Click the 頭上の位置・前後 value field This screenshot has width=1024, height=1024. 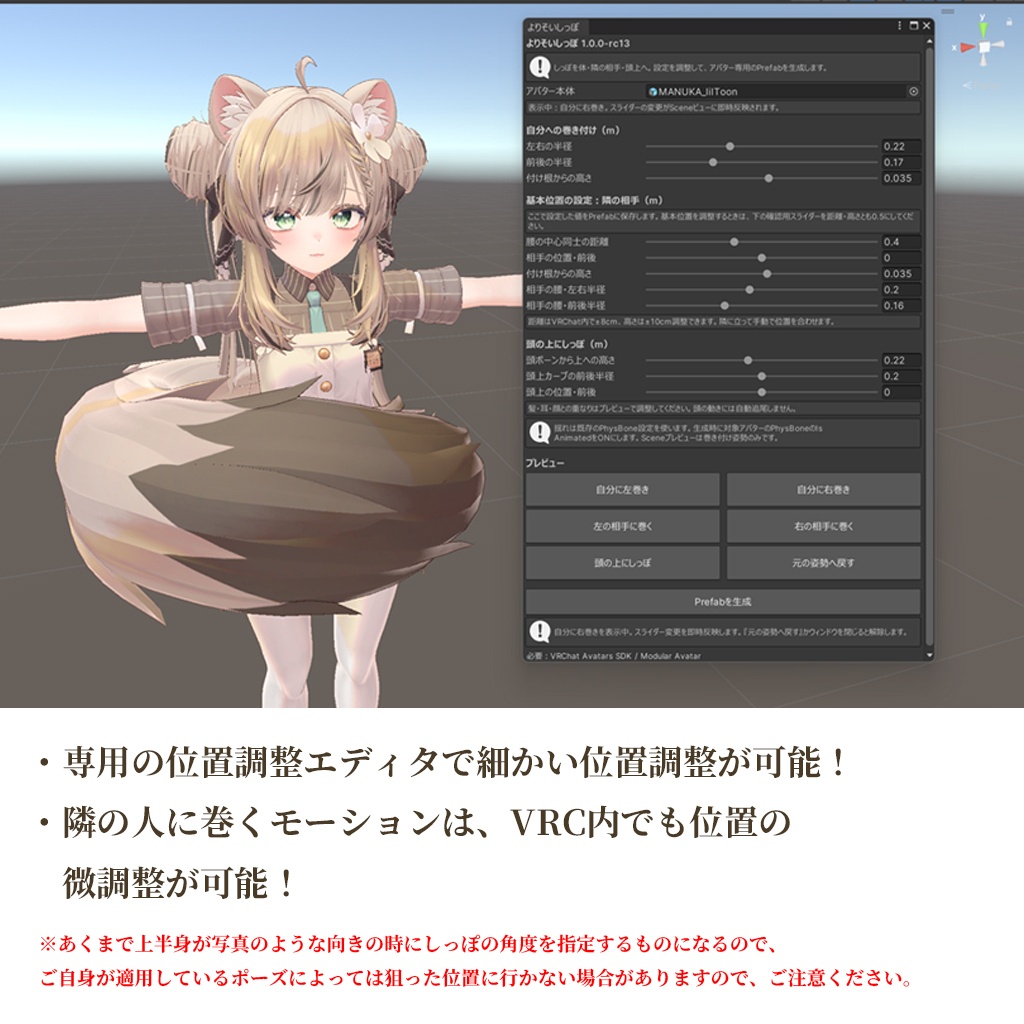(x=901, y=392)
